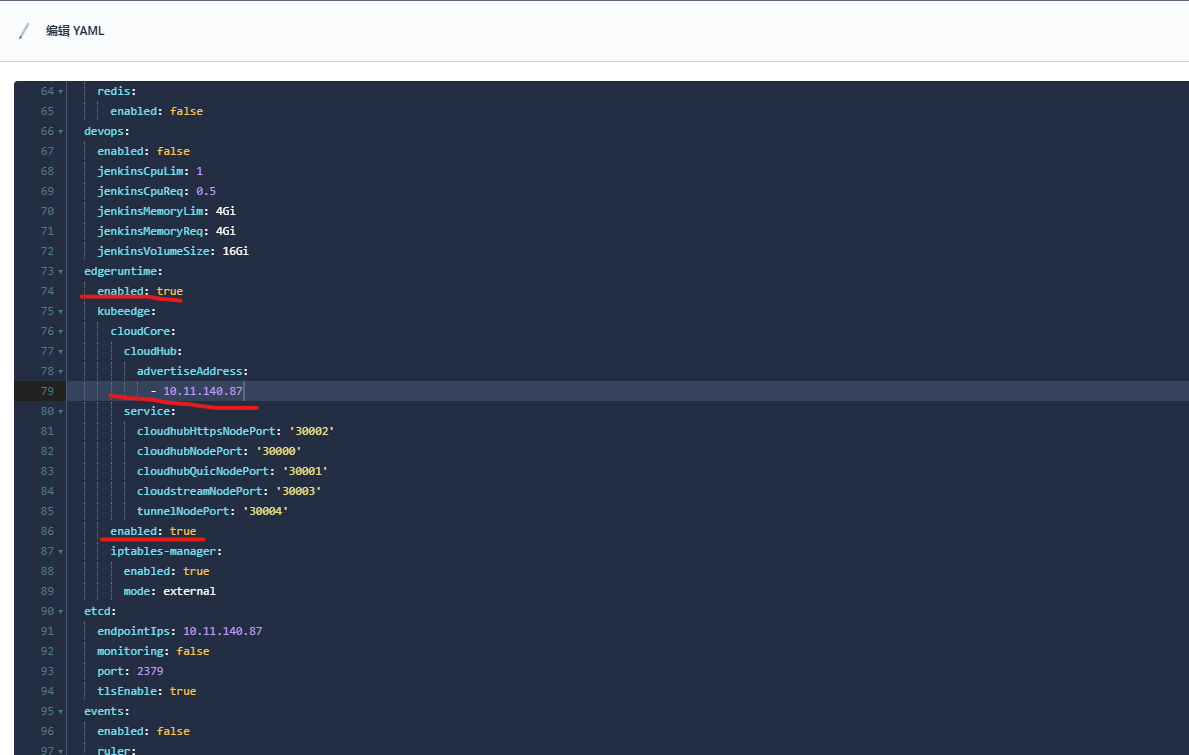Click the mode external value on line 89
This screenshot has width=1189, height=755.
click(189, 591)
